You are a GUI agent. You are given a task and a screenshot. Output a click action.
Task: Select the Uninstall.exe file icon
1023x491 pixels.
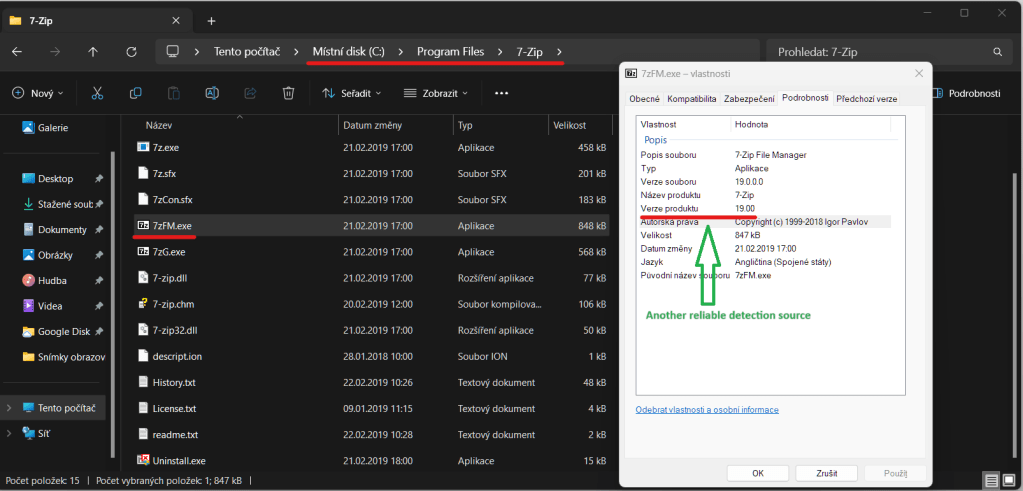(x=143, y=460)
